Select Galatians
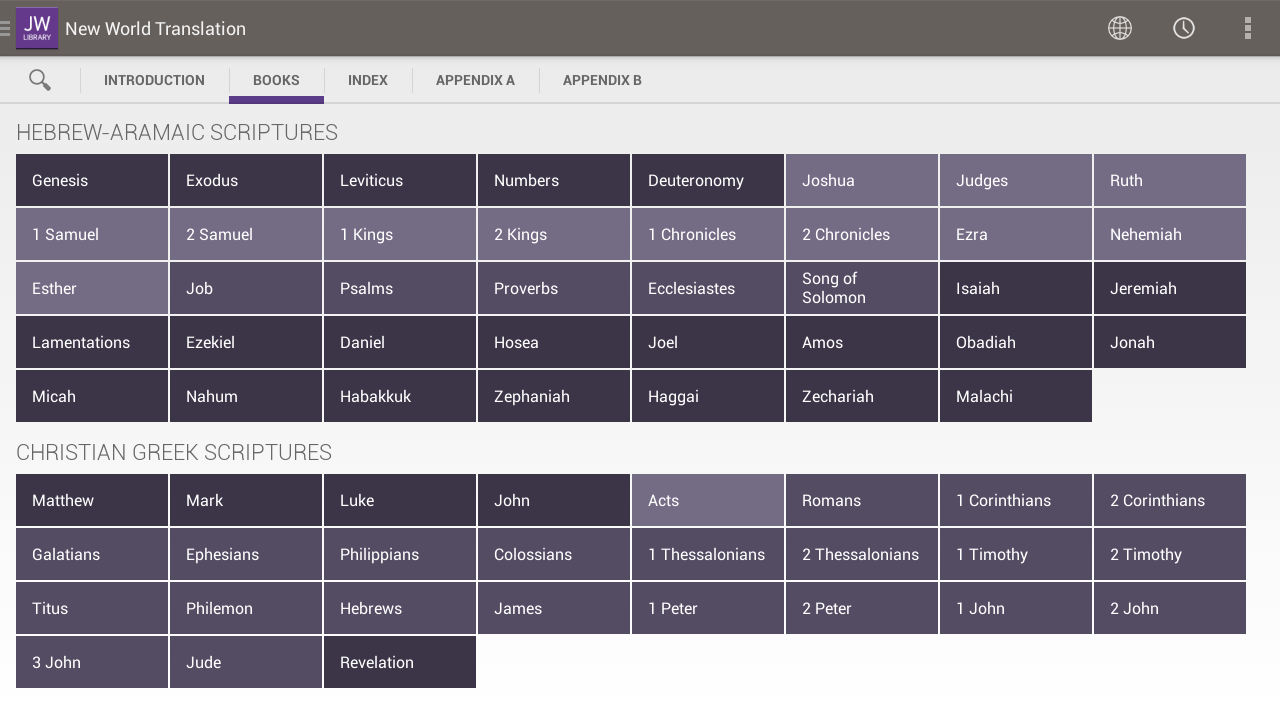1280x727 pixels. coord(92,554)
